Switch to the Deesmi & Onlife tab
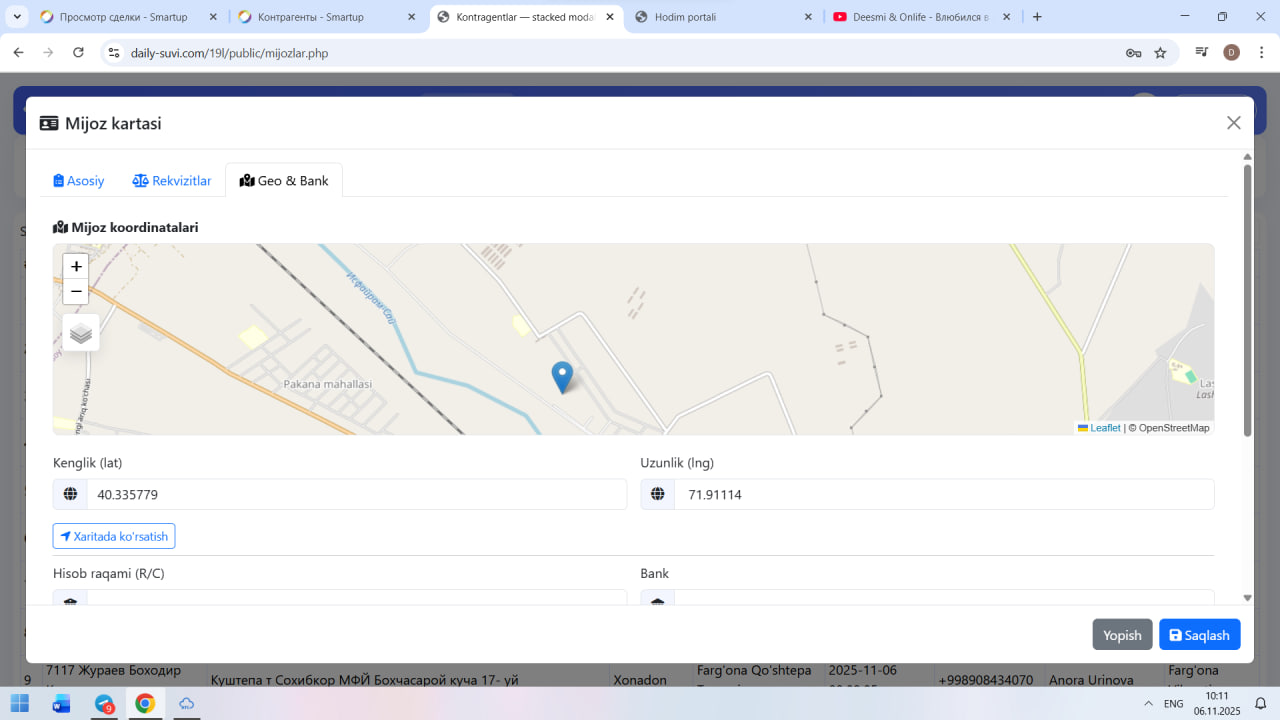 (921, 17)
